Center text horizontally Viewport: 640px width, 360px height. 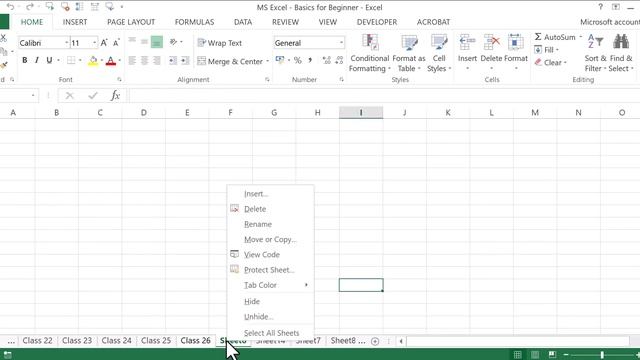[x=144, y=61]
